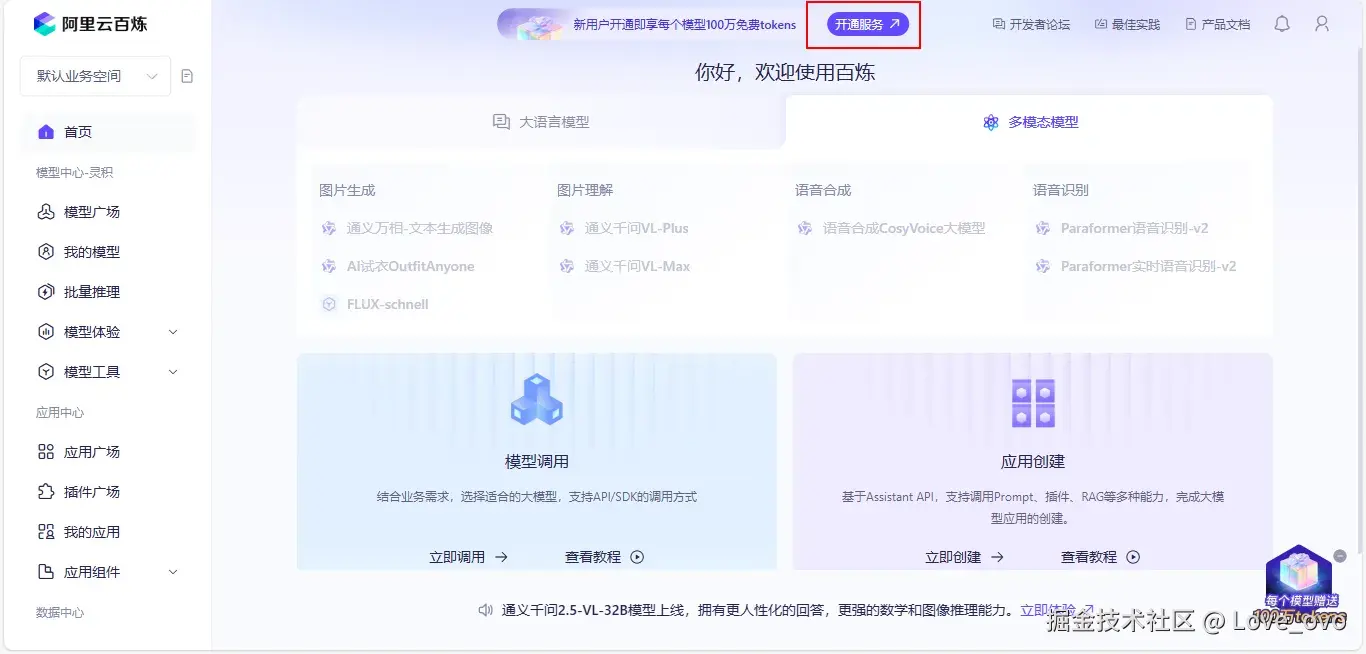The height and width of the screenshot is (654, 1366).
Task: Click the 模型广场 sidebar icon
Action: [46, 212]
